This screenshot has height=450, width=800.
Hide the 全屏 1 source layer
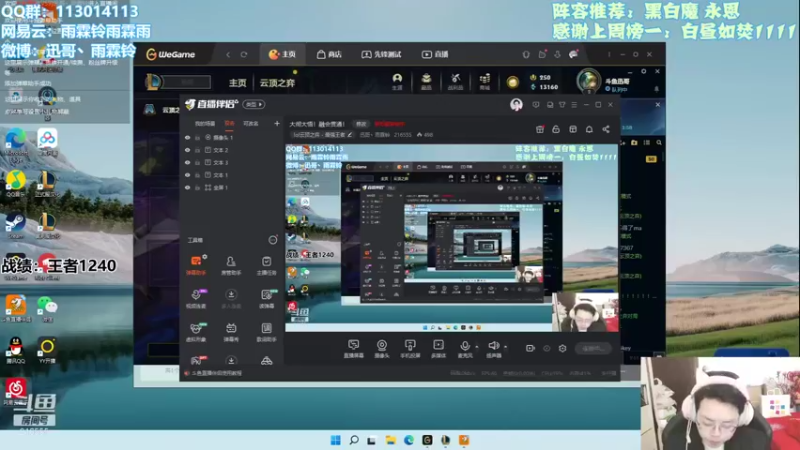[187, 188]
